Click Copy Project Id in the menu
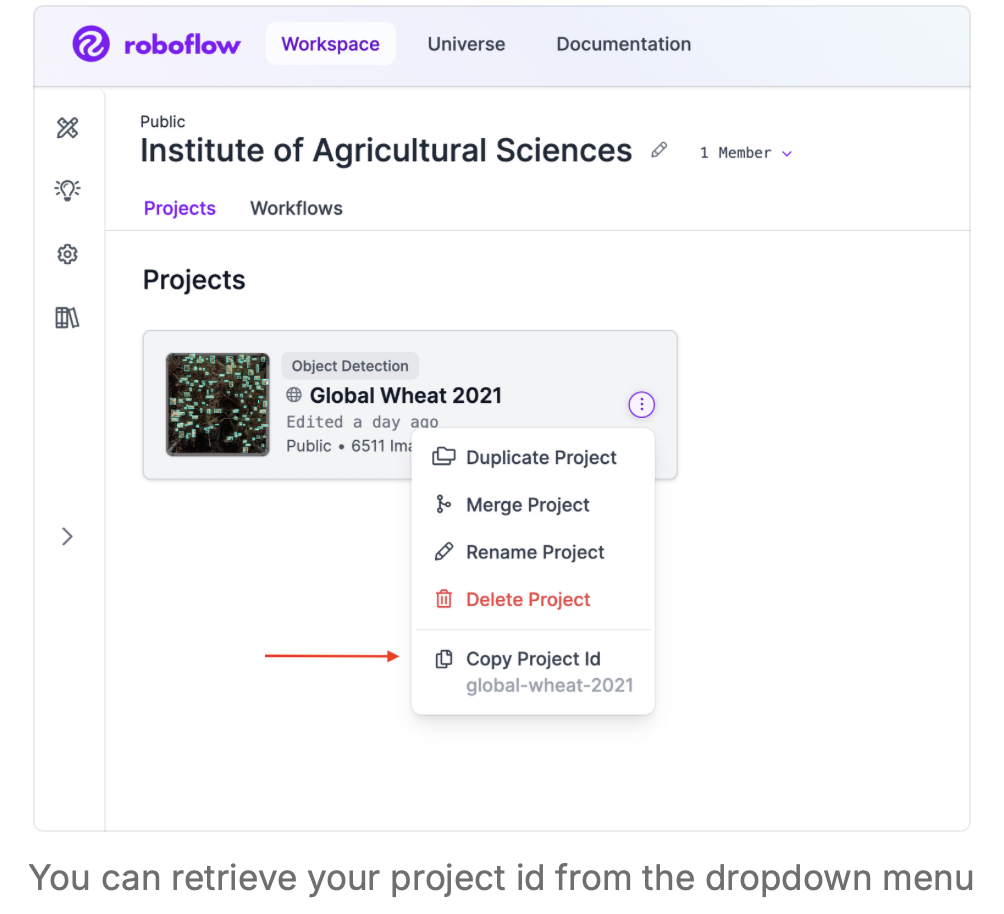The width and height of the screenshot is (1004, 914). pos(533,659)
